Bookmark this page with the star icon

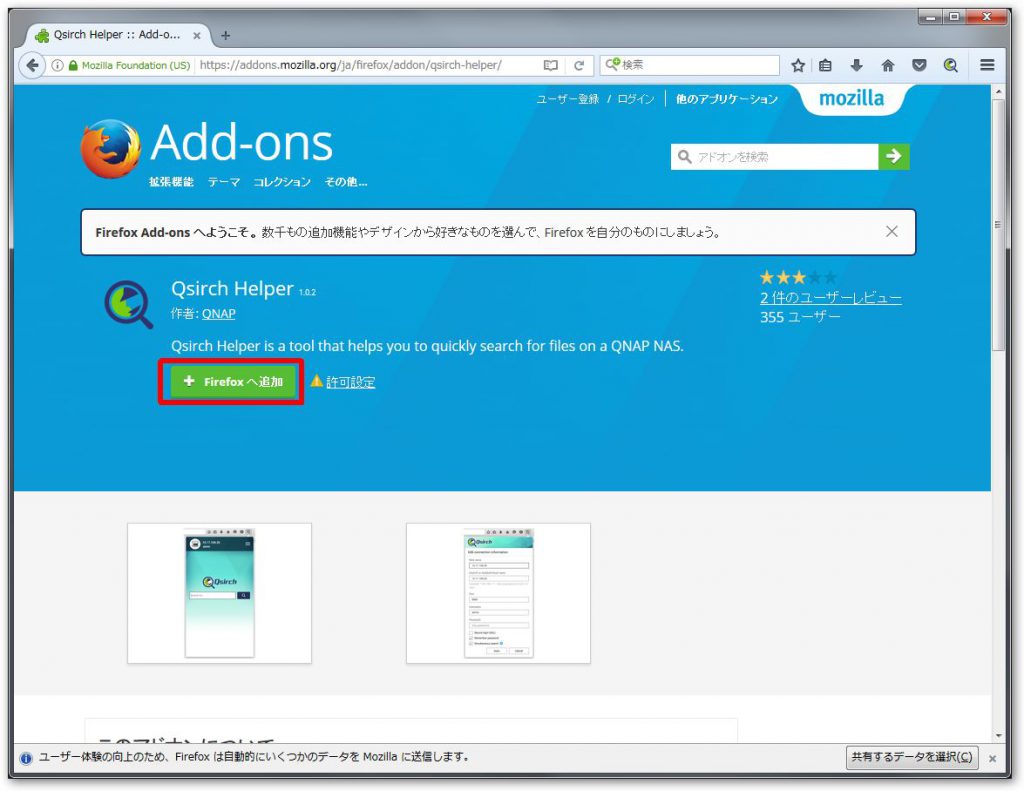tap(797, 65)
